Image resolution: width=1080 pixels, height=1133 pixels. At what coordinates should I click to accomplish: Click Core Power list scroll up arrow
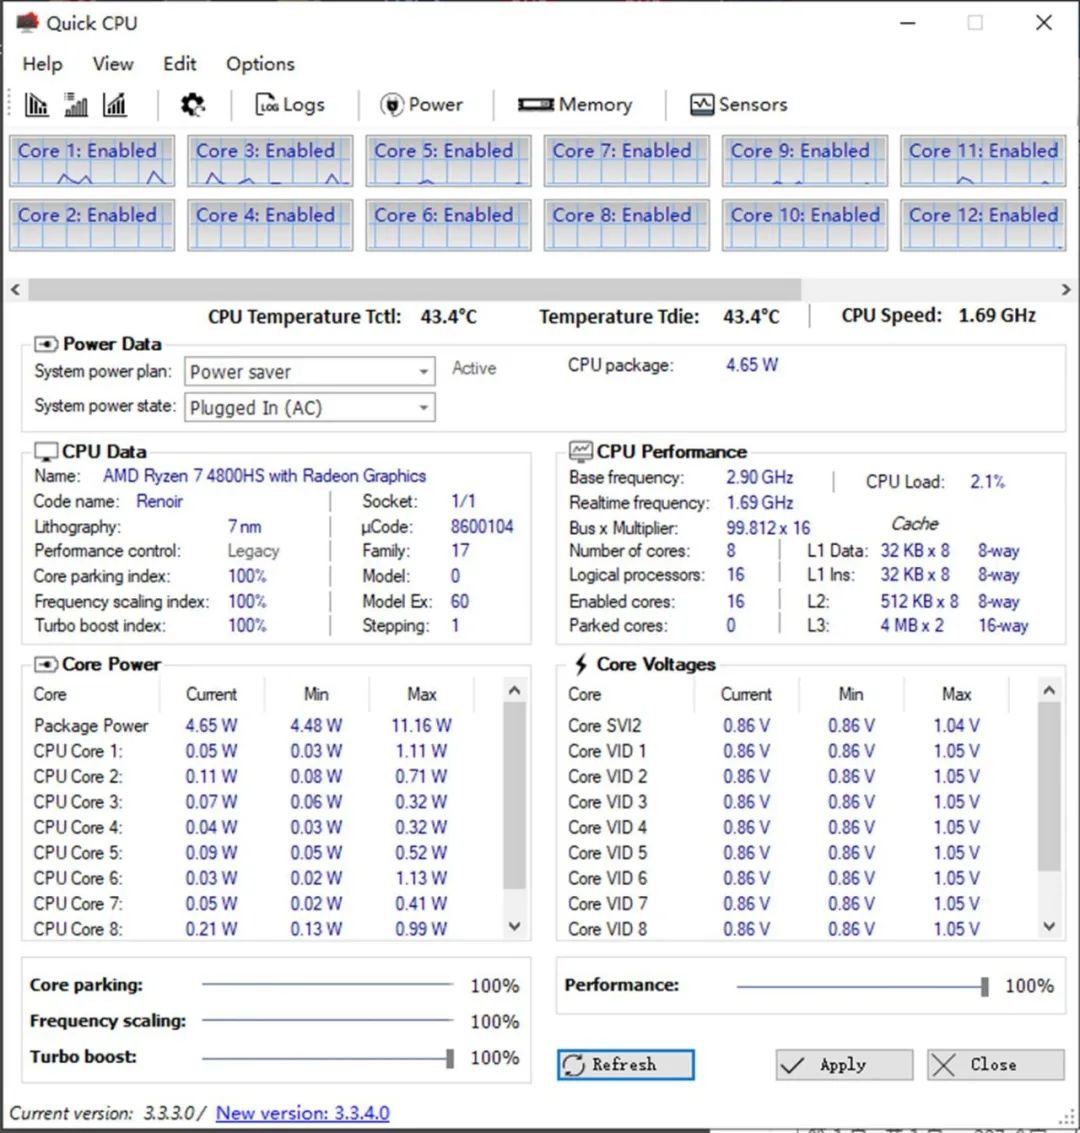(514, 691)
